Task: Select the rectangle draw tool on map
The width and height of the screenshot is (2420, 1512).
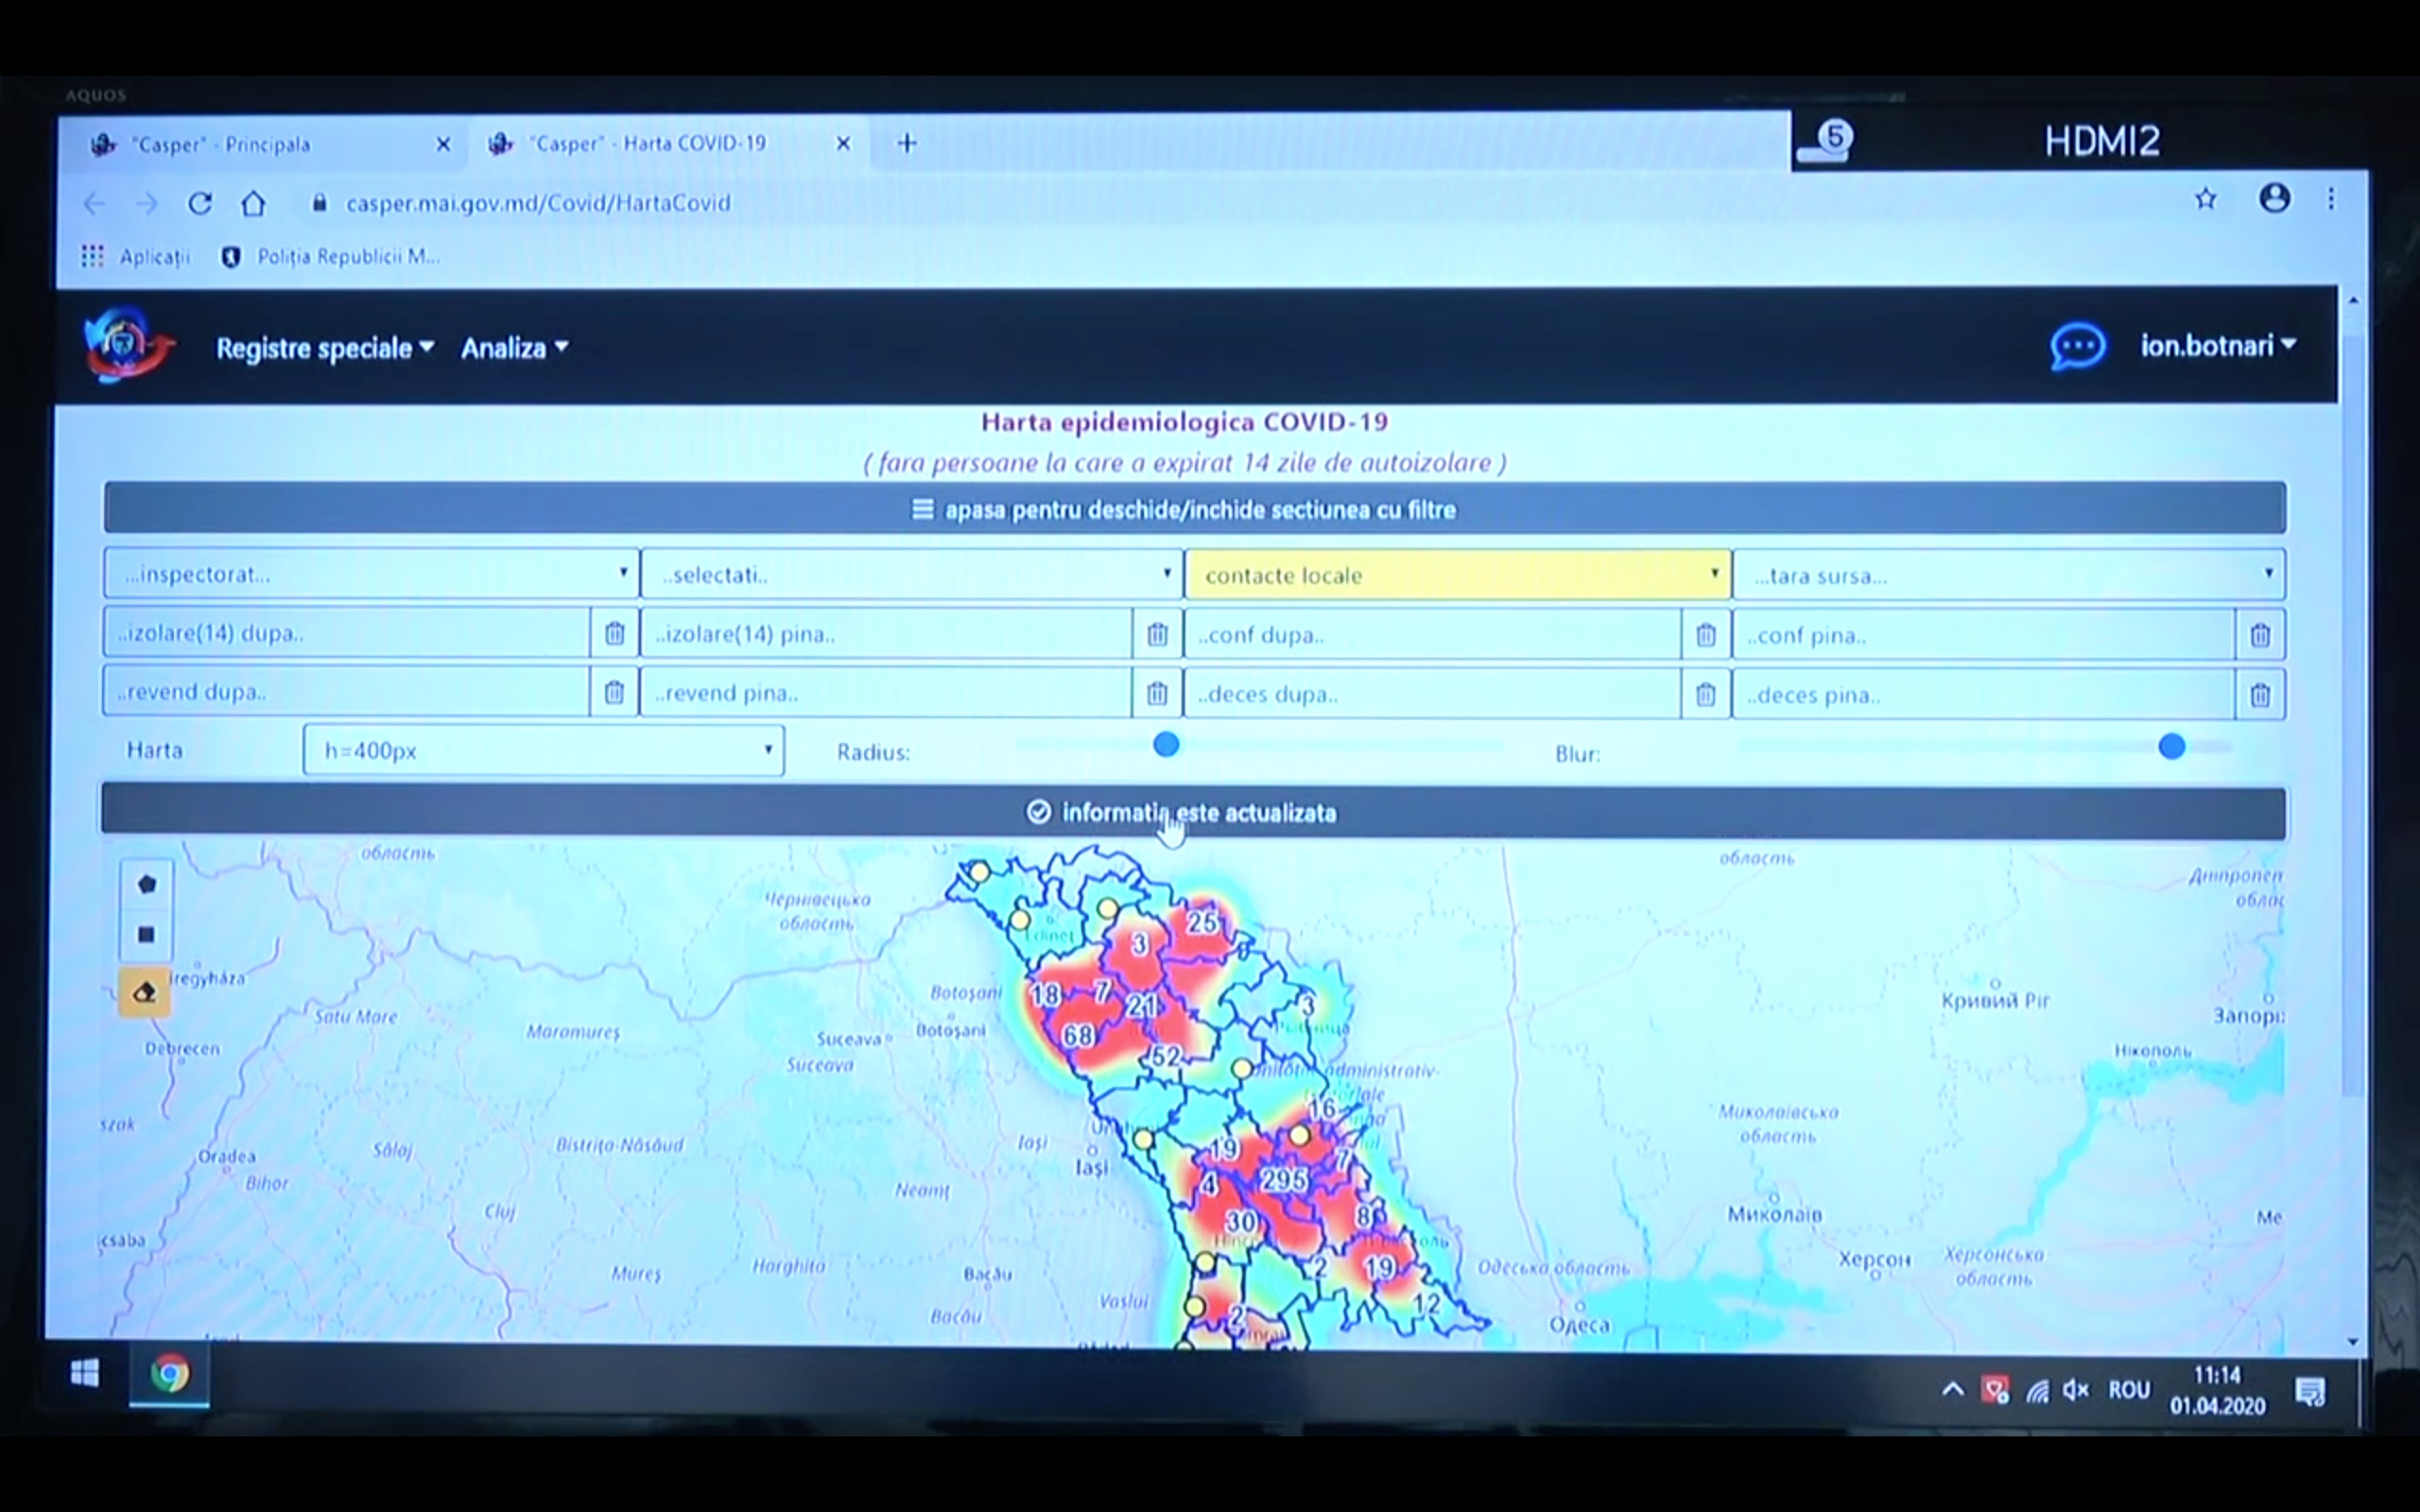Action: (146, 935)
